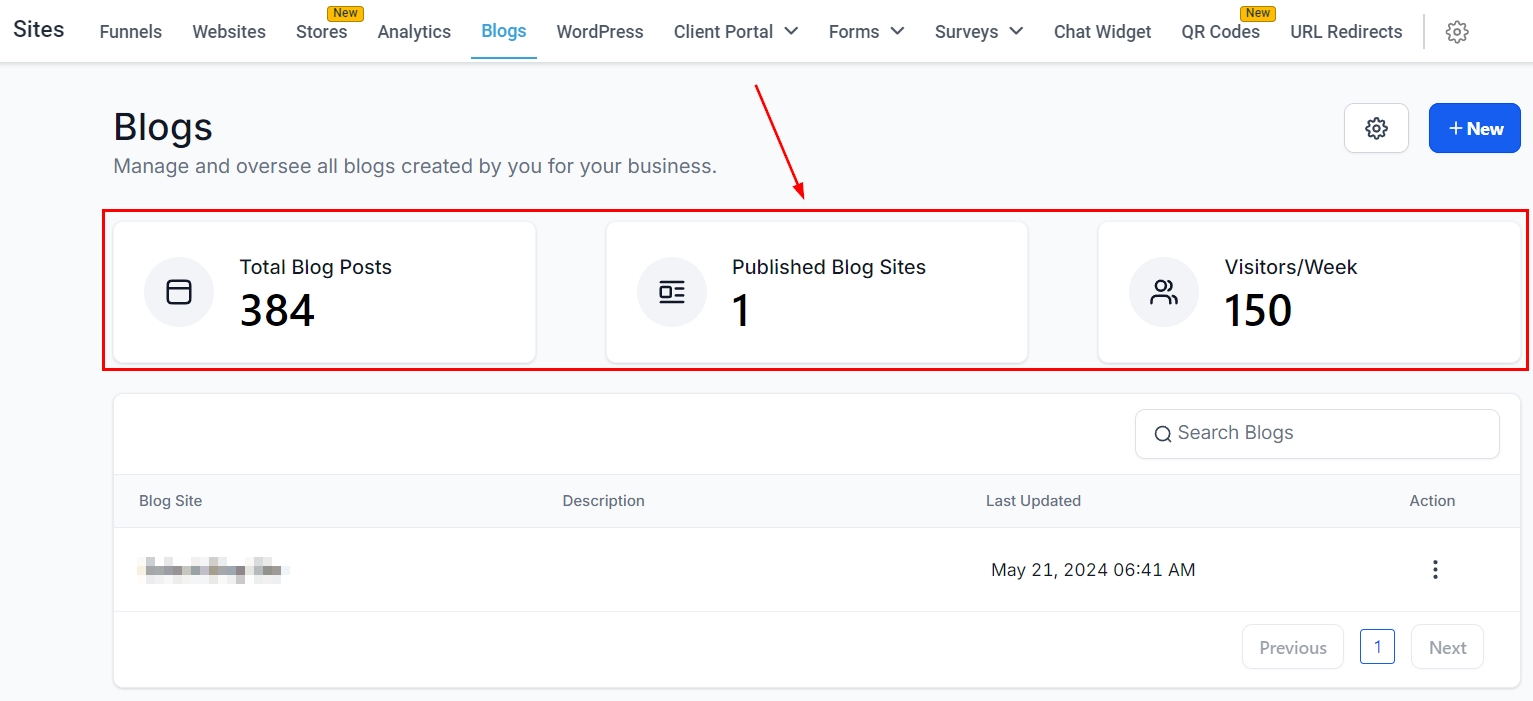Open blog settings gear button beside New
The image size is (1533, 701).
(1376, 128)
